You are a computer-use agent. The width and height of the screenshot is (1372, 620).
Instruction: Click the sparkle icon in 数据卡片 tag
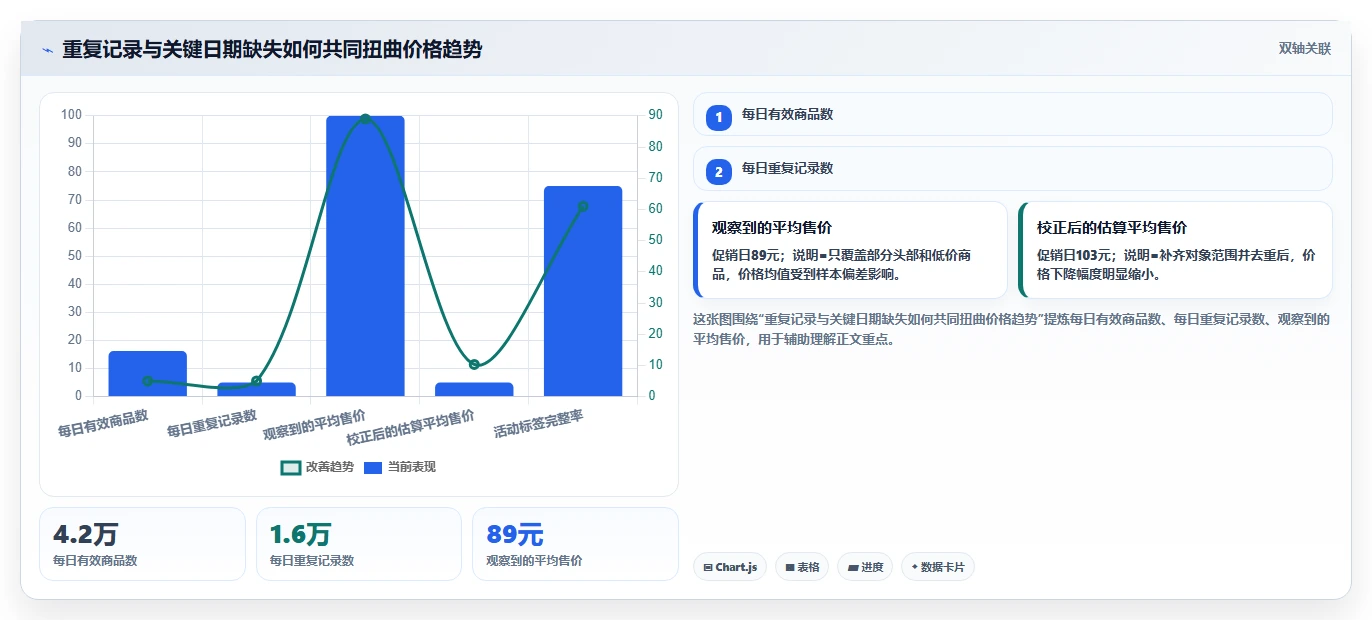pos(915,568)
